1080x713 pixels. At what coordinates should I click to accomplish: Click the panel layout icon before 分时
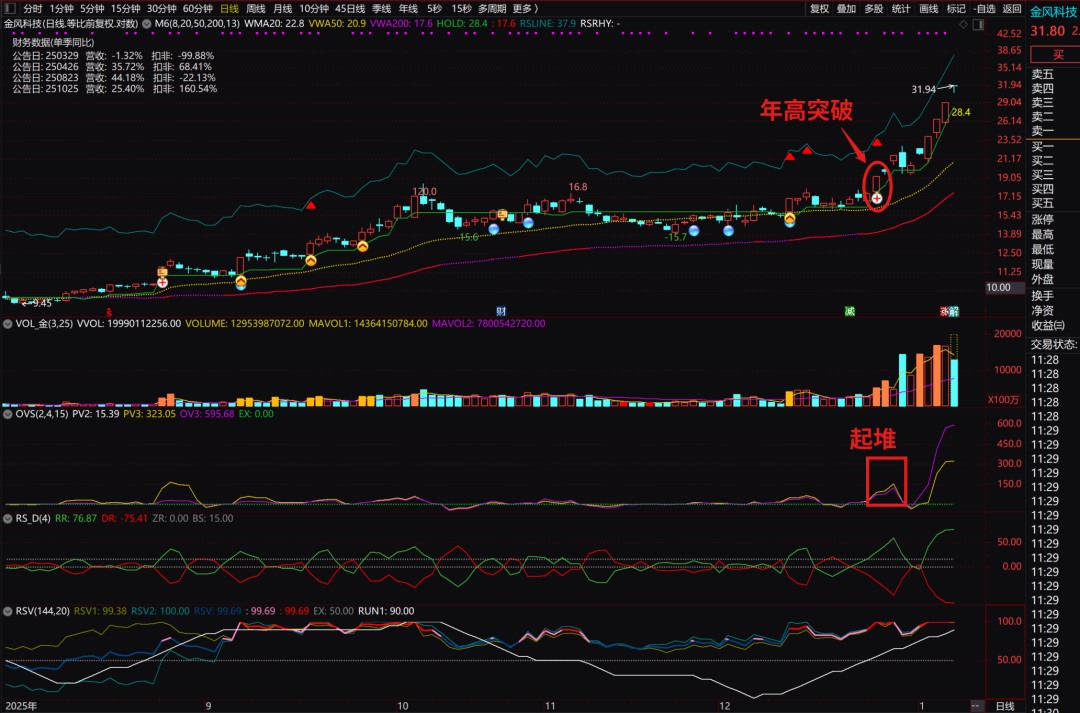pyautogui.click(x=10, y=8)
